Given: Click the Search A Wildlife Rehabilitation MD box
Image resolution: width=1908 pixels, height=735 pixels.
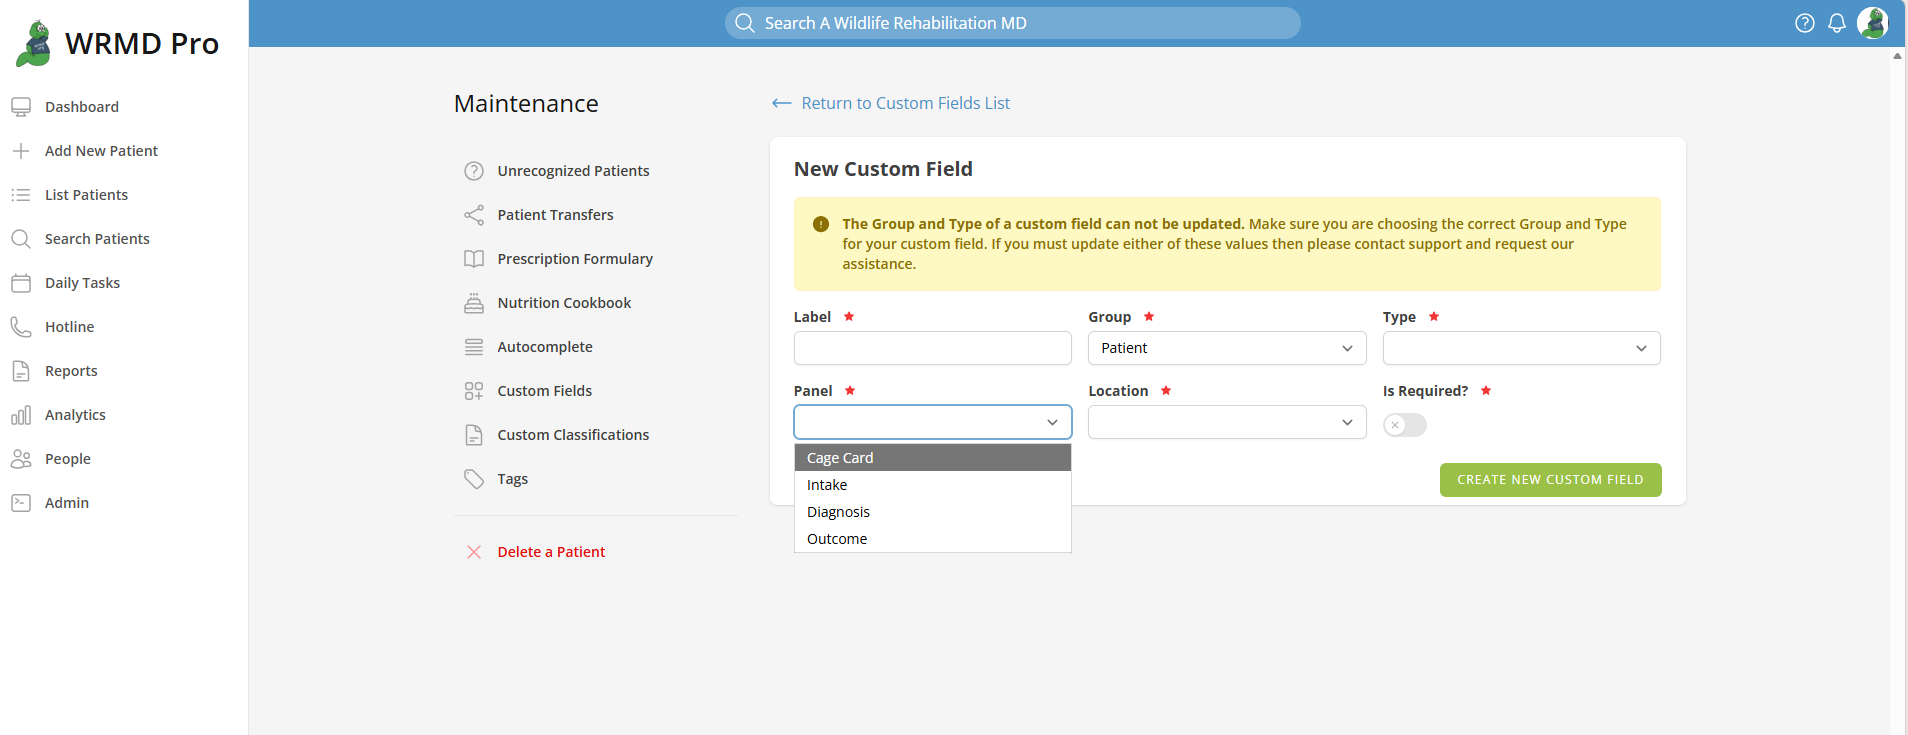Looking at the screenshot, I should pos(1012,23).
